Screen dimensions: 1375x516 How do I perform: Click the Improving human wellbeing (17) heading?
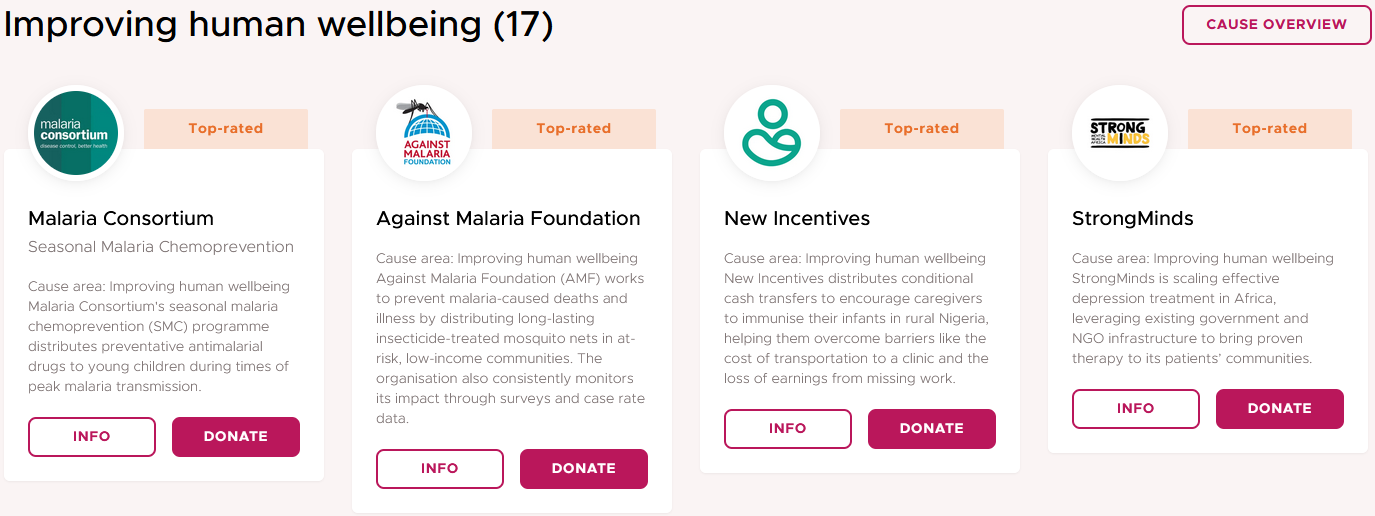point(278,25)
